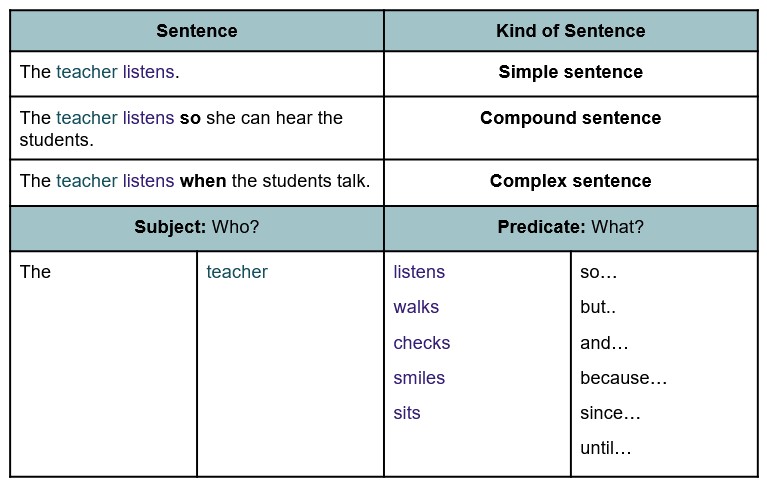Select the verb "sits" in the predicate list

(x=407, y=413)
